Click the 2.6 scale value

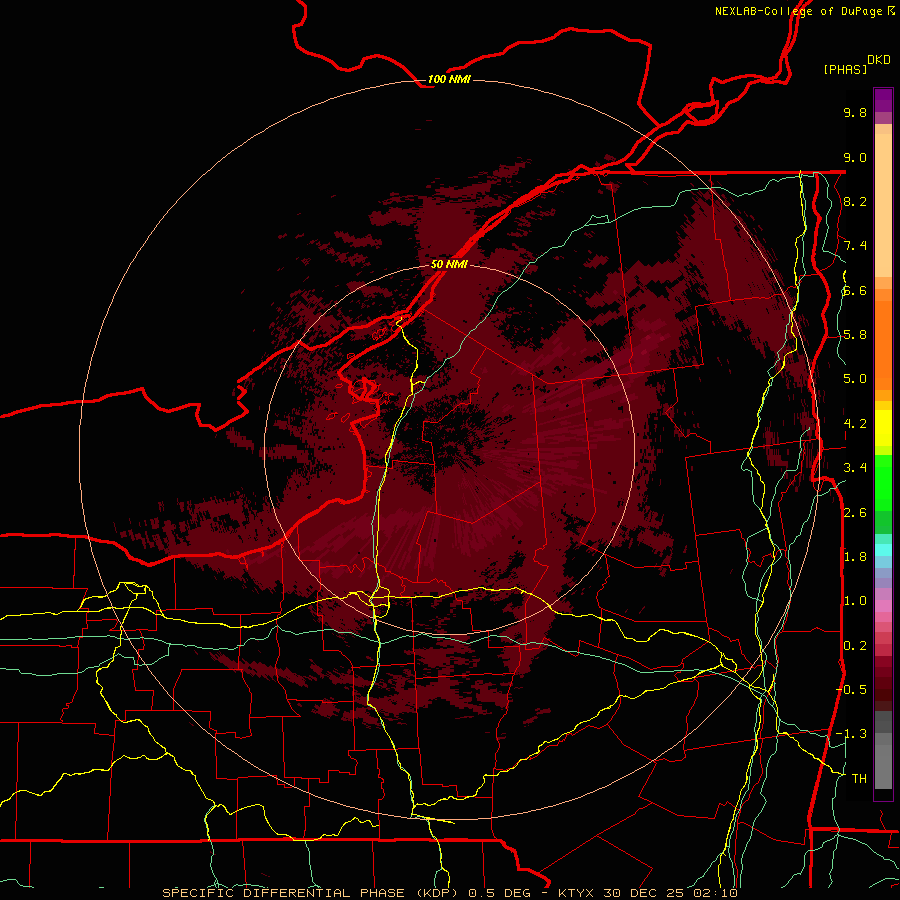(x=855, y=513)
